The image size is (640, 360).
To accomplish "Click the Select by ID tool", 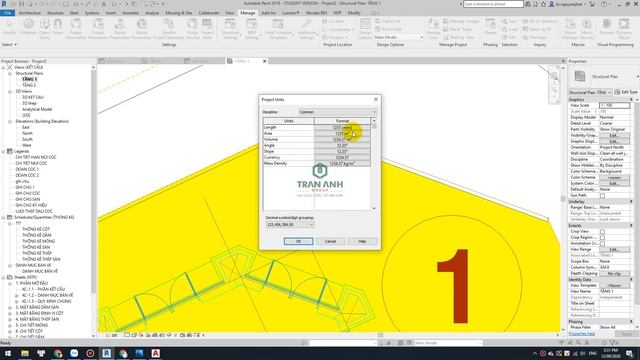I will click(537, 29).
